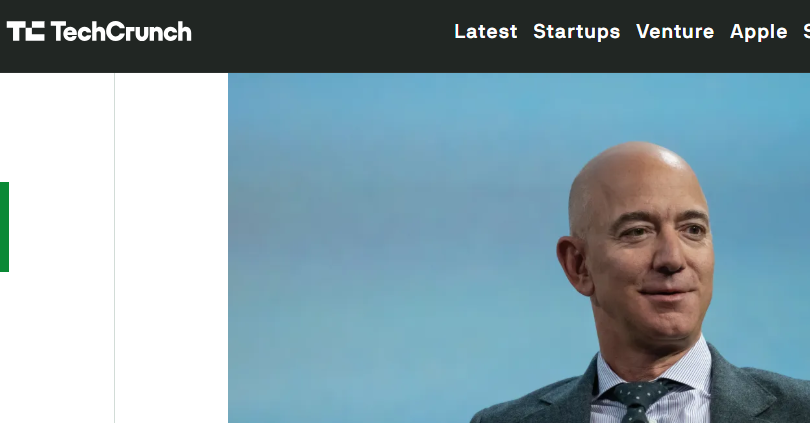
Task: Click the white column beside the hero image
Action: (172, 248)
